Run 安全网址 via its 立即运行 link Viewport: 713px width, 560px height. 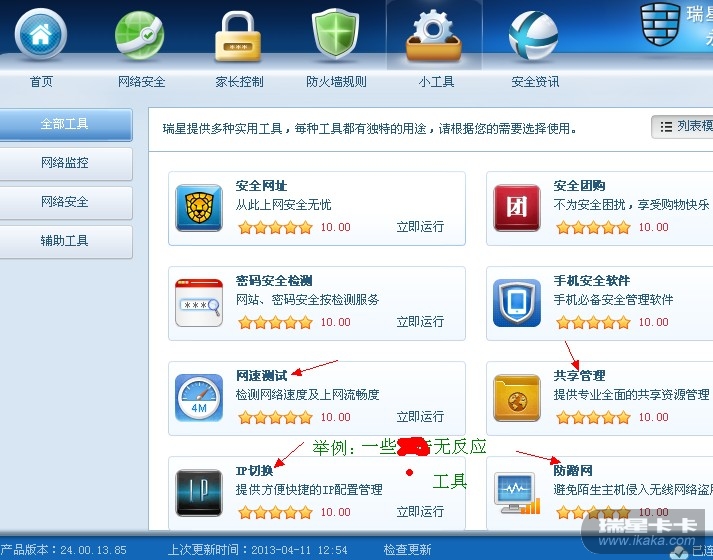(x=420, y=226)
